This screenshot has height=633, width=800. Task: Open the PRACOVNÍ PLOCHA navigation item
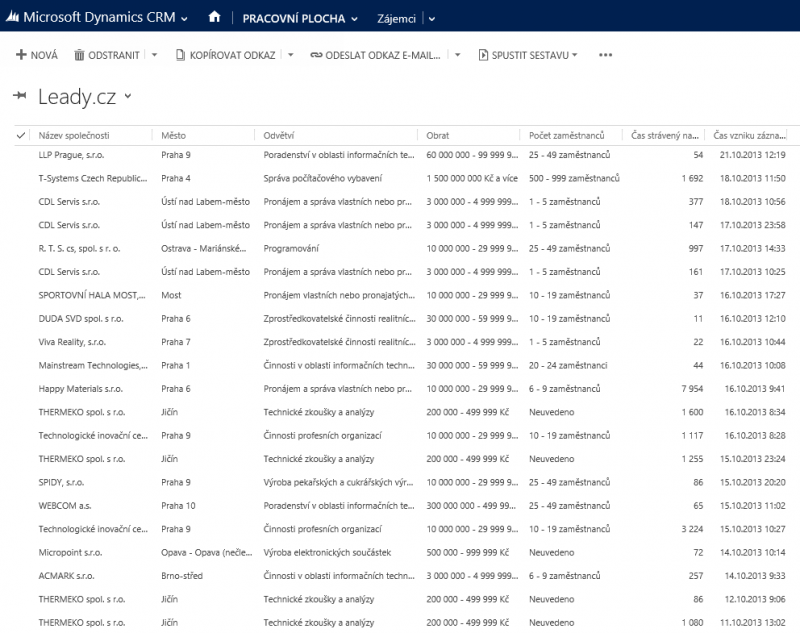click(293, 19)
